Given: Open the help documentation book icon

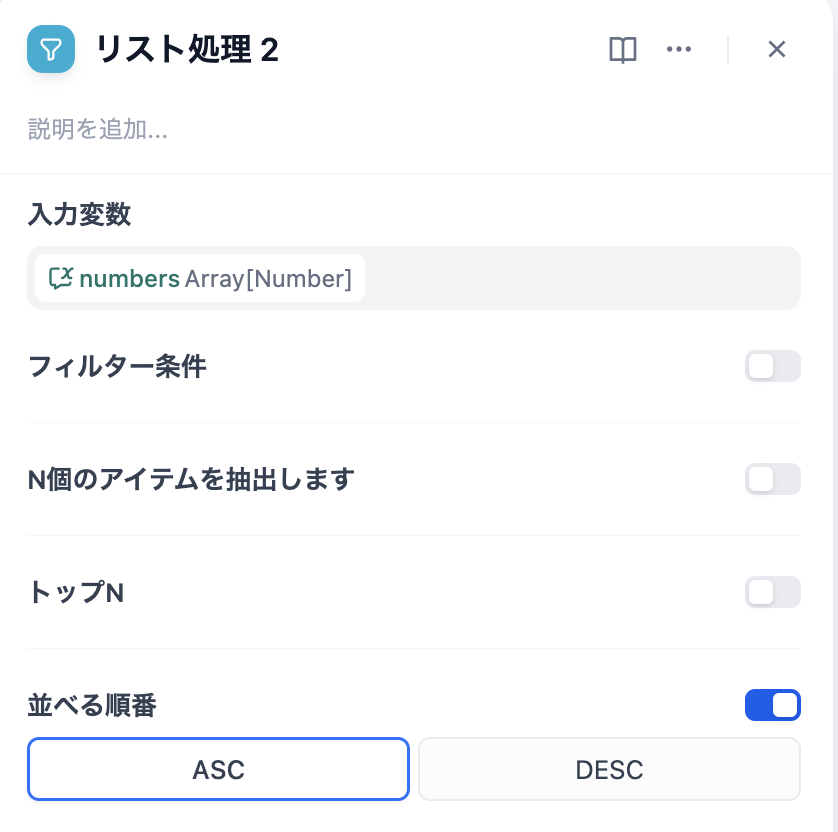Looking at the screenshot, I should click(623, 50).
